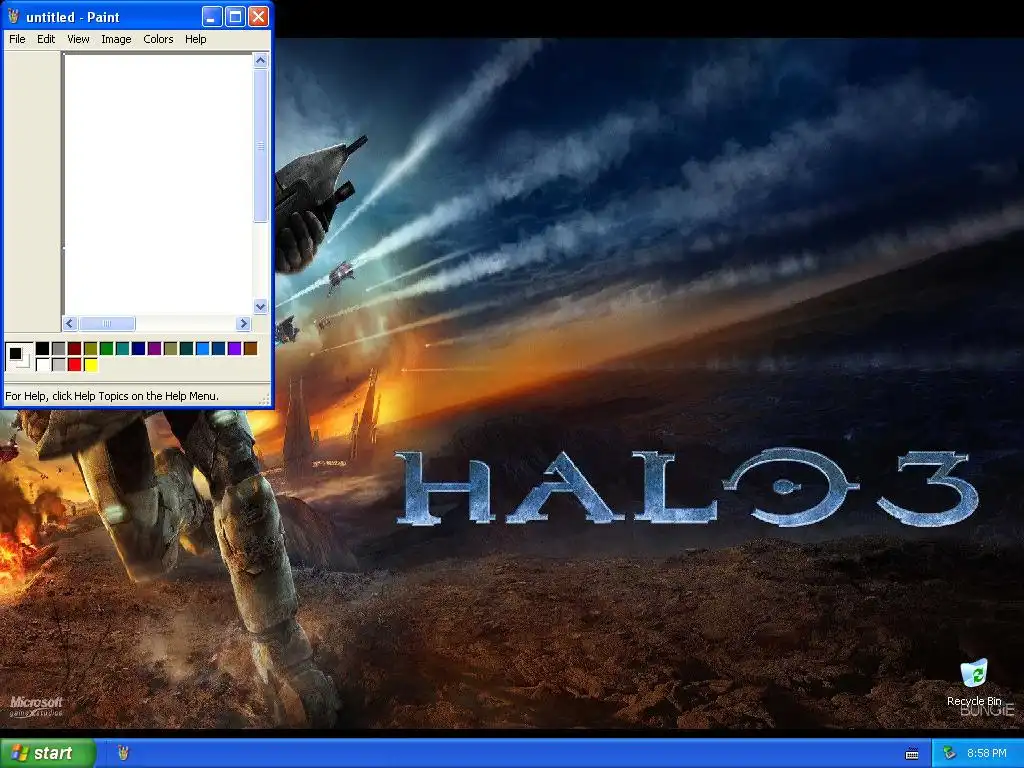Pick the bright sky blue swatch
Image resolution: width=1024 pixels, height=768 pixels.
(202, 349)
